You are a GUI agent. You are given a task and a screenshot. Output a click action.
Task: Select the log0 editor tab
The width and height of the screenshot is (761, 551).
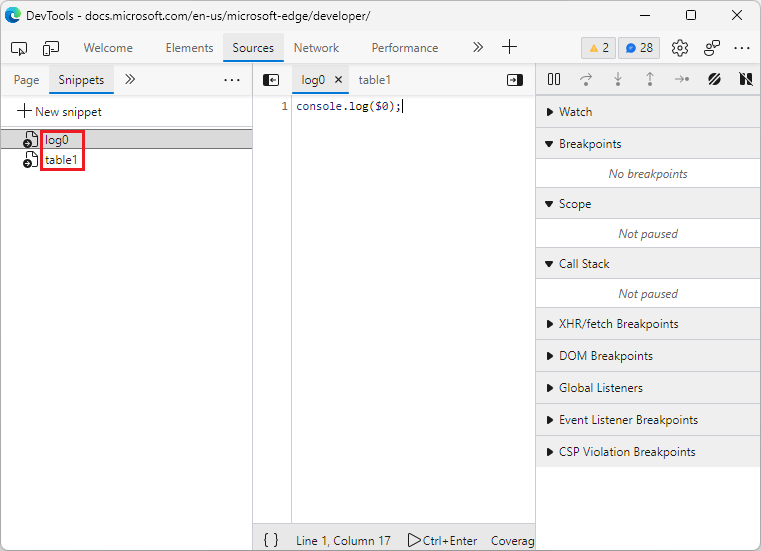pyautogui.click(x=313, y=80)
